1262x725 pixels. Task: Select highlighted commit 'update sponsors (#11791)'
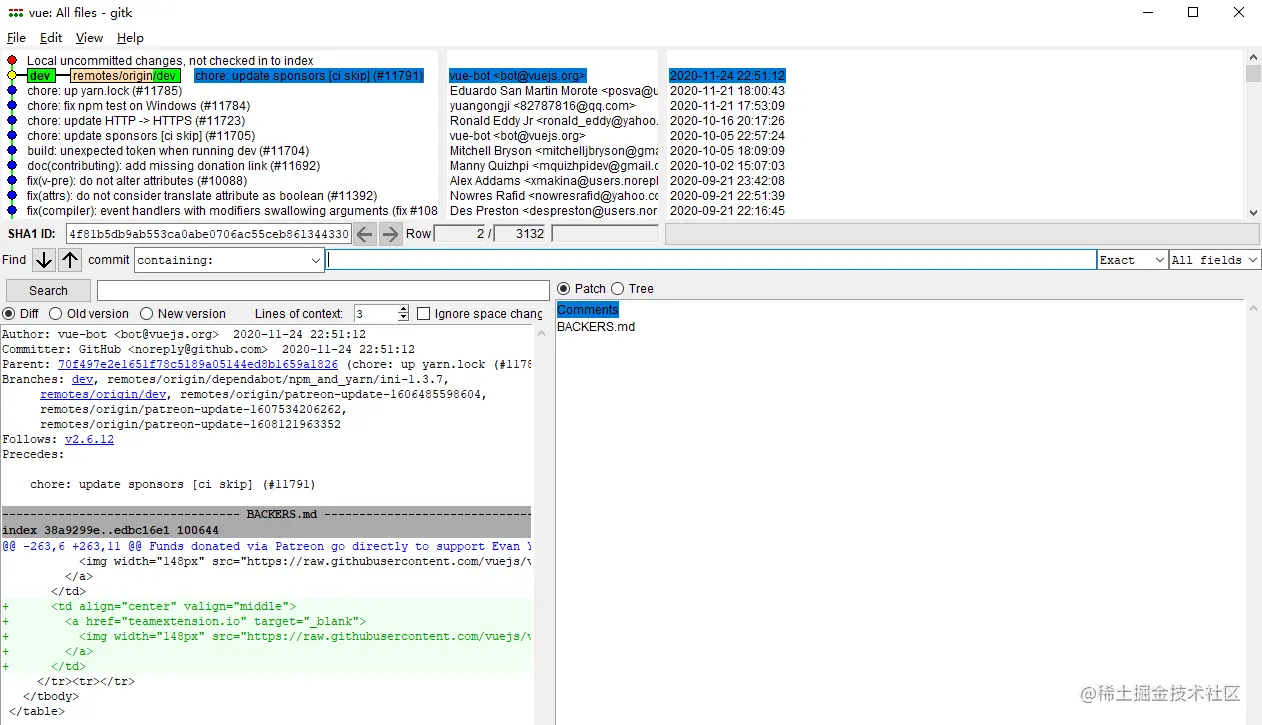tap(309, 76)
